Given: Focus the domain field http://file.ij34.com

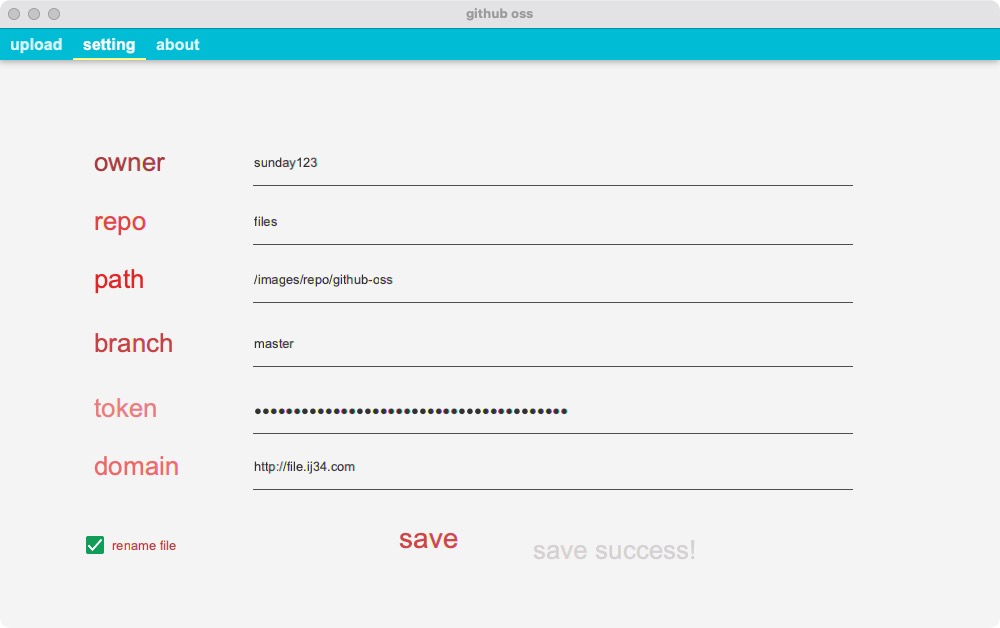Looking at the screenshot, I should click(552, 467).
